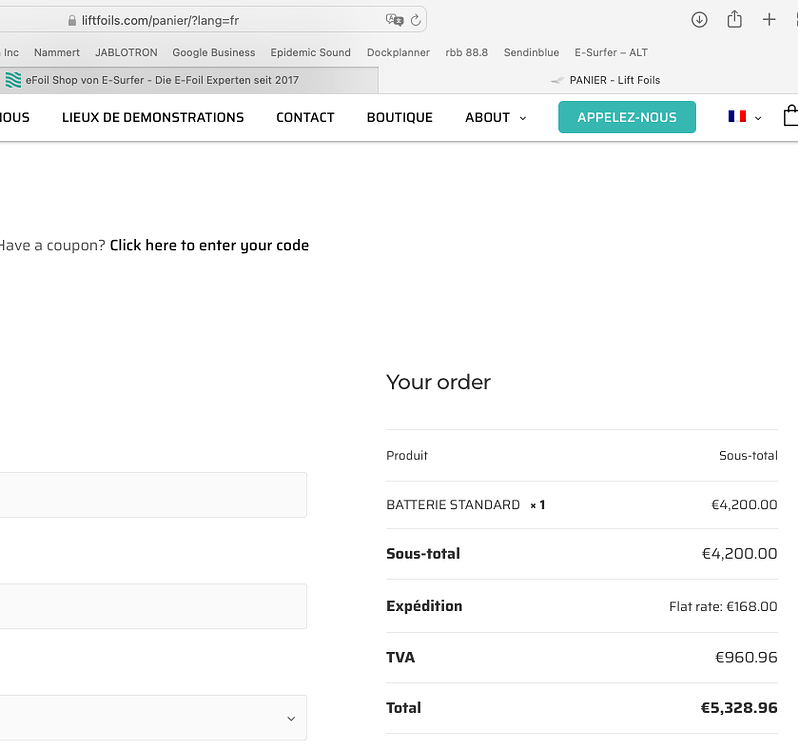The image size is (798, 750).
Task: Click the first billing form text field
Action: tap(150, 495)
